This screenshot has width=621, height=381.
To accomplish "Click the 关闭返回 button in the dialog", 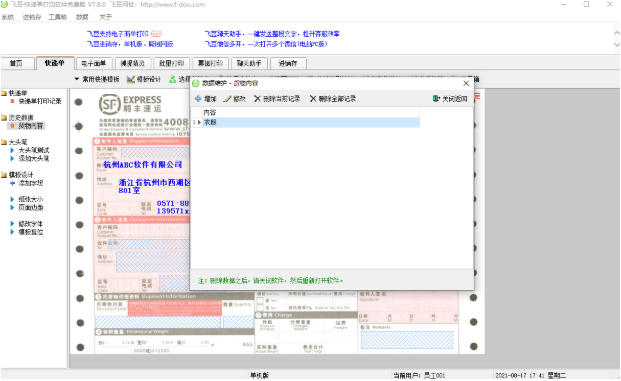I will coord(450,99).
